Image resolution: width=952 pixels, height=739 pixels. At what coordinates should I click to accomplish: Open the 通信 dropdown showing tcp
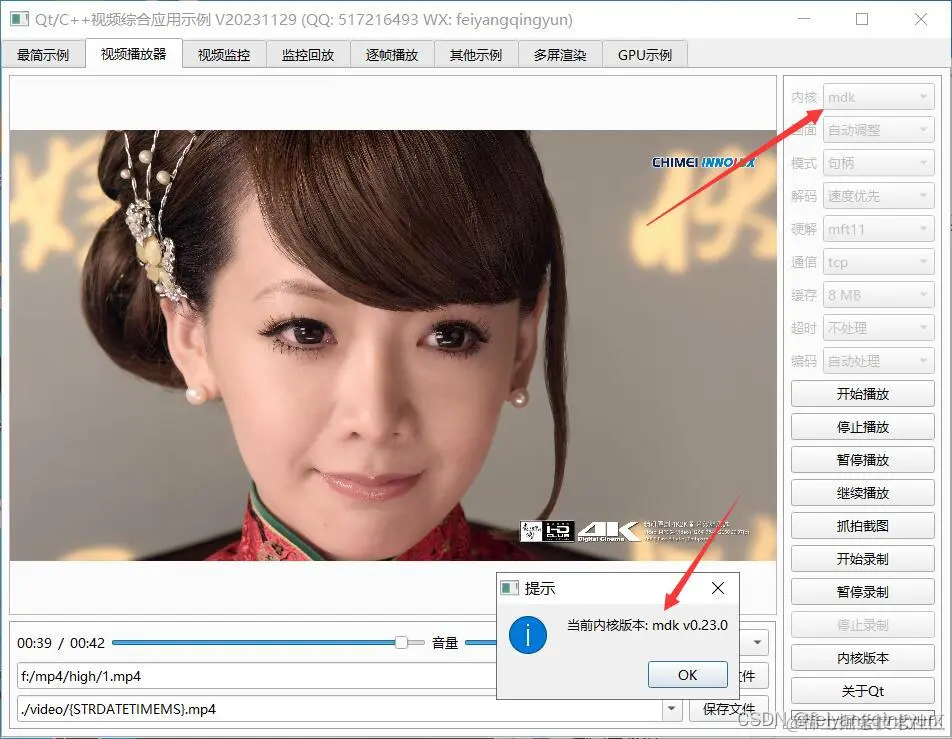(x=878, y=262)
